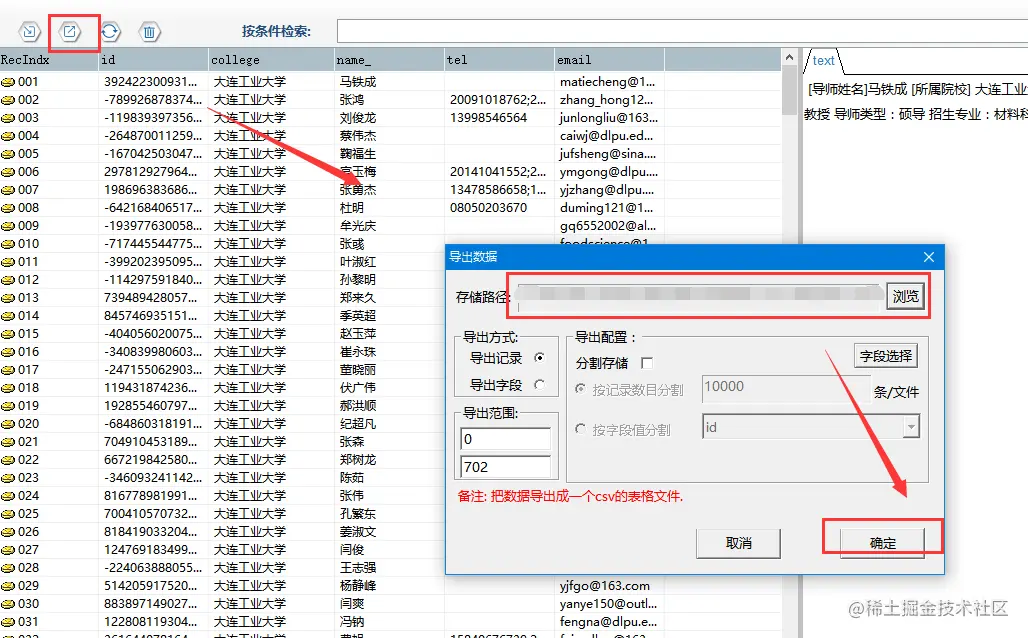Select the name cell 刘俊龙
This screenshot has width=1028, height=638.
tap(358, 118)
